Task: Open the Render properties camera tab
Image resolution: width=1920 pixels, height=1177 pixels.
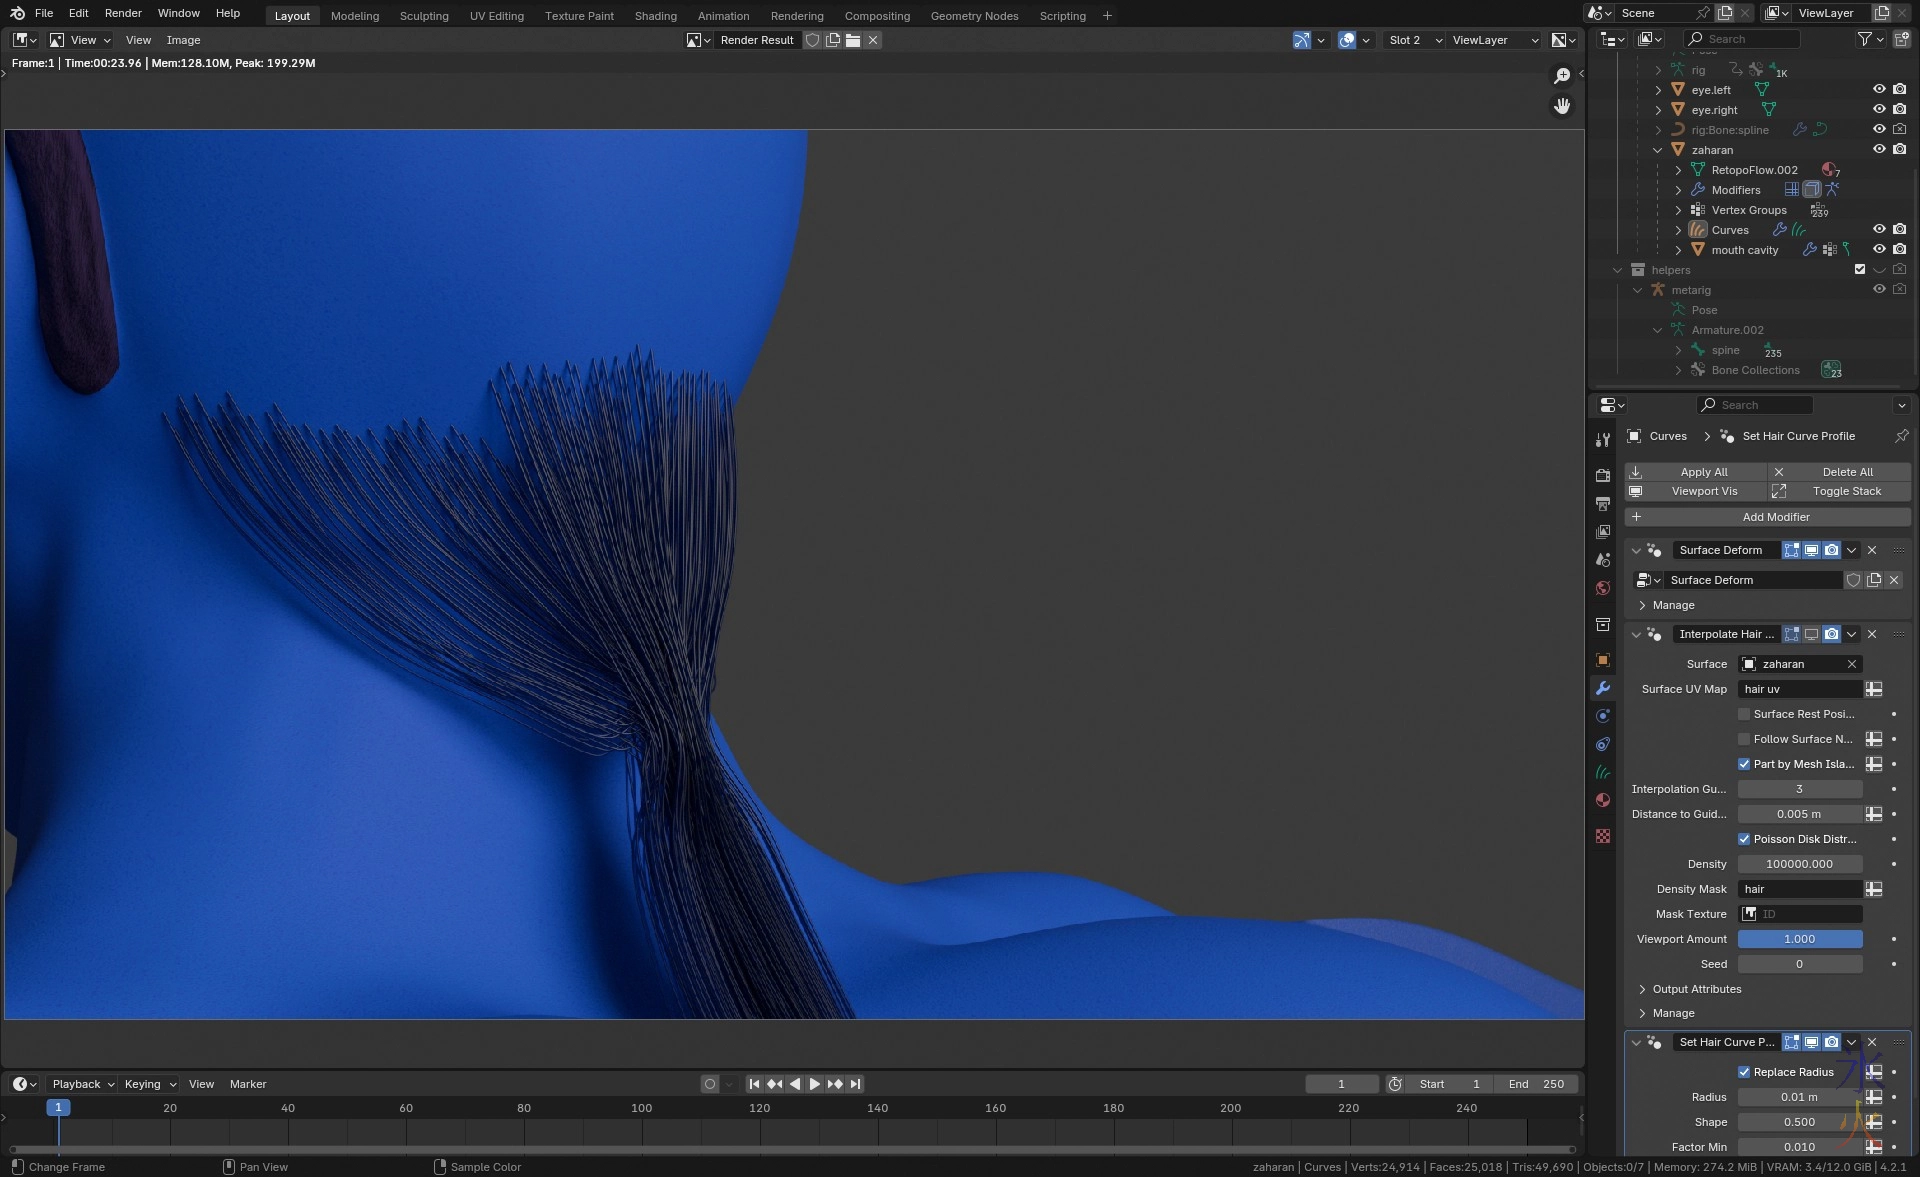Action: (x=1603, y=475)
